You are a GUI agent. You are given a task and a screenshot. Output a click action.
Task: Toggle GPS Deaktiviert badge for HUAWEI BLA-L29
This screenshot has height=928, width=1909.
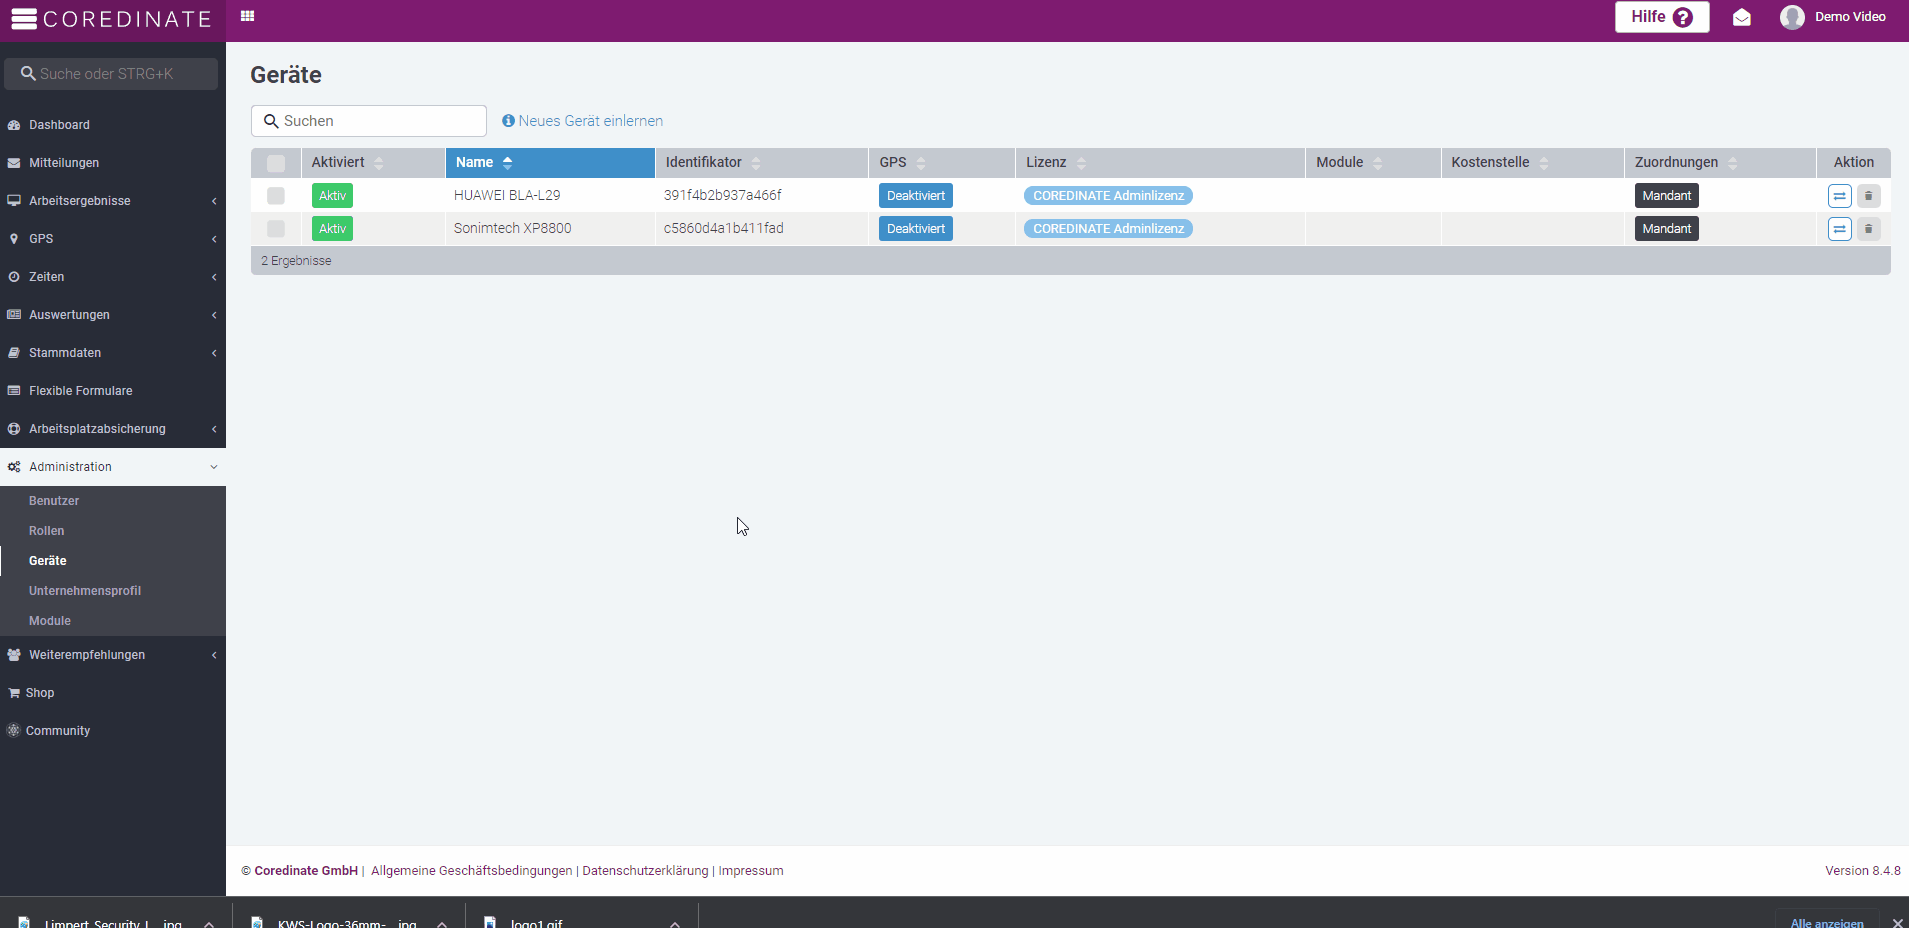coord(915,196)
